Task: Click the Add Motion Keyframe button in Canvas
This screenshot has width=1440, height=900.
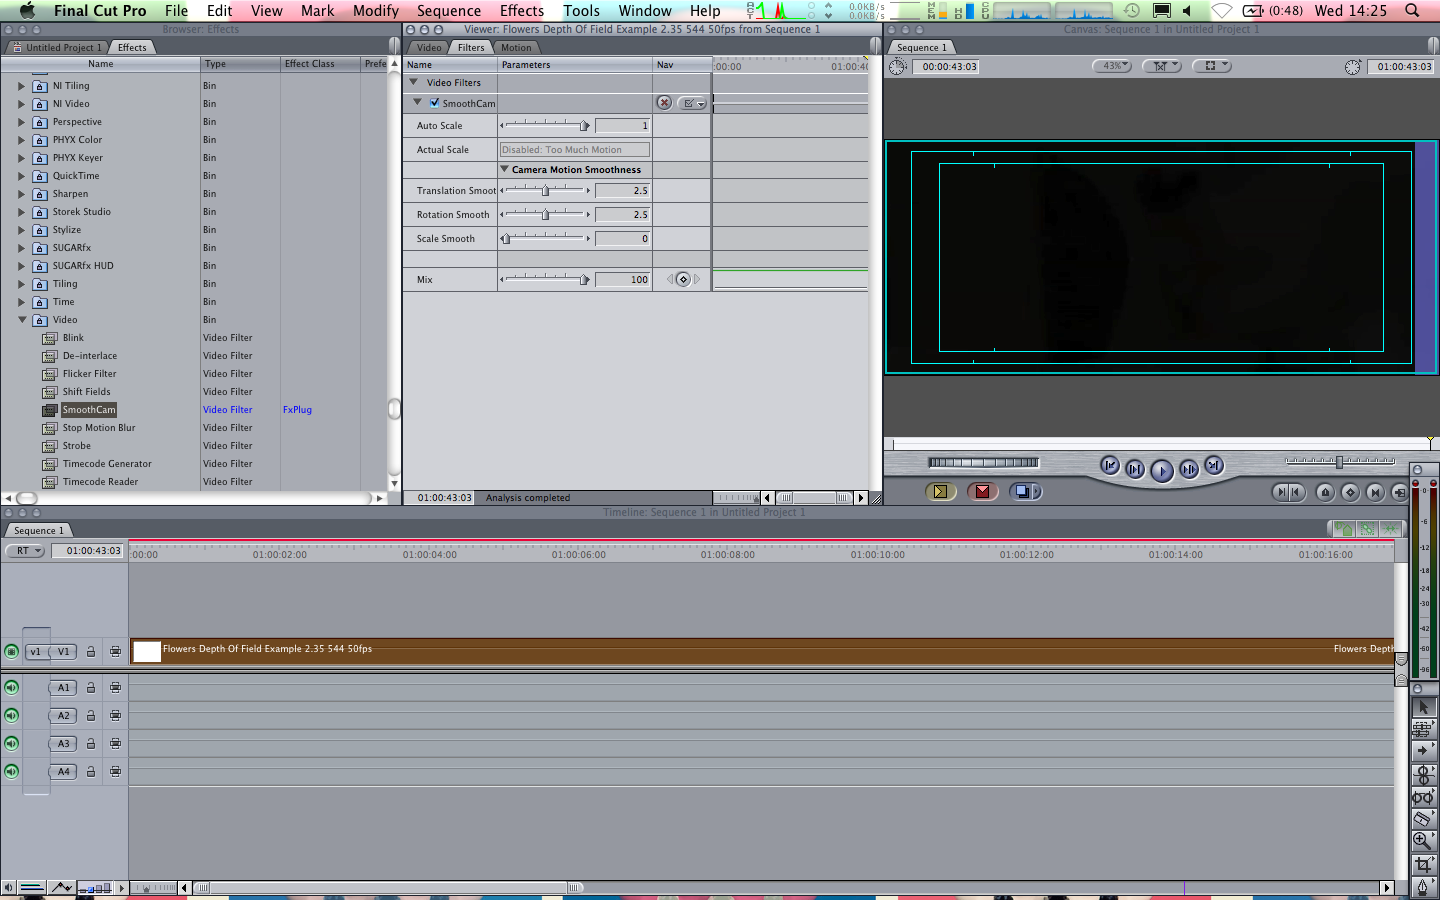Action: coord(1350,492)
